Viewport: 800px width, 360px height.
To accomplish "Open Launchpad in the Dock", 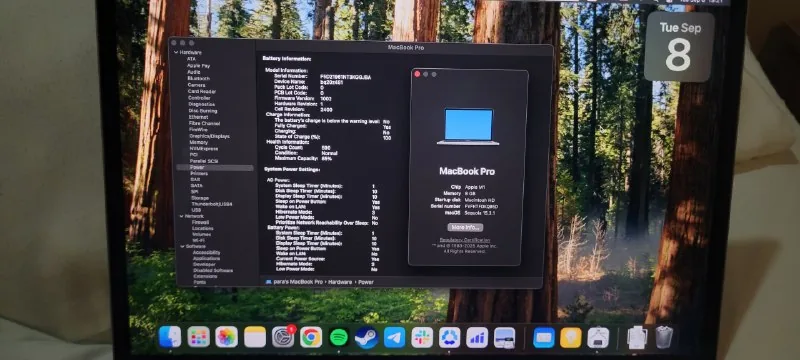I will [198, 337].
